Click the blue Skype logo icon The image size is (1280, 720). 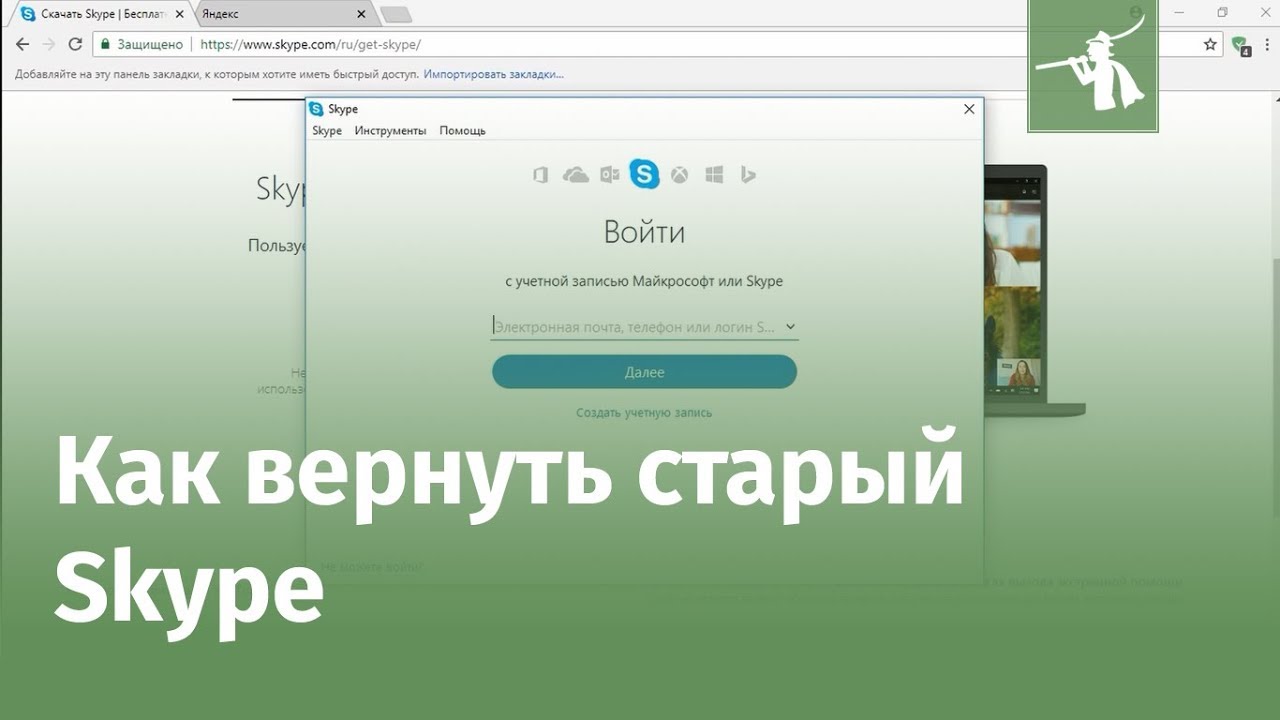pos(645,174)
